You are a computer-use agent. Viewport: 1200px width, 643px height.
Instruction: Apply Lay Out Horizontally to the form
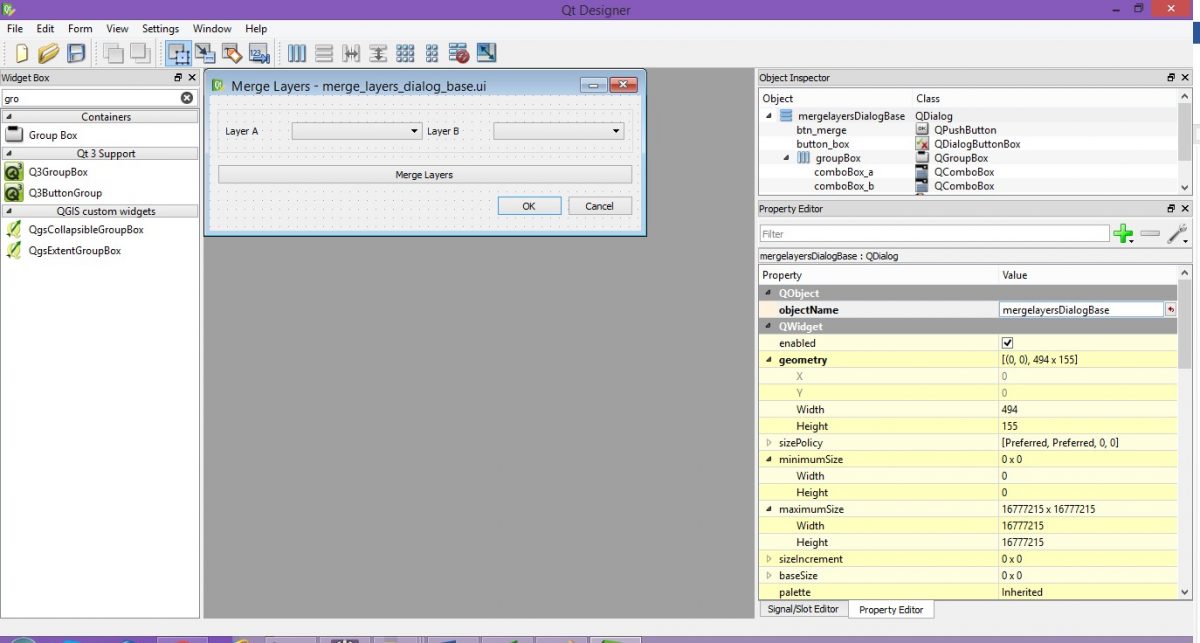tap(297, 53)
